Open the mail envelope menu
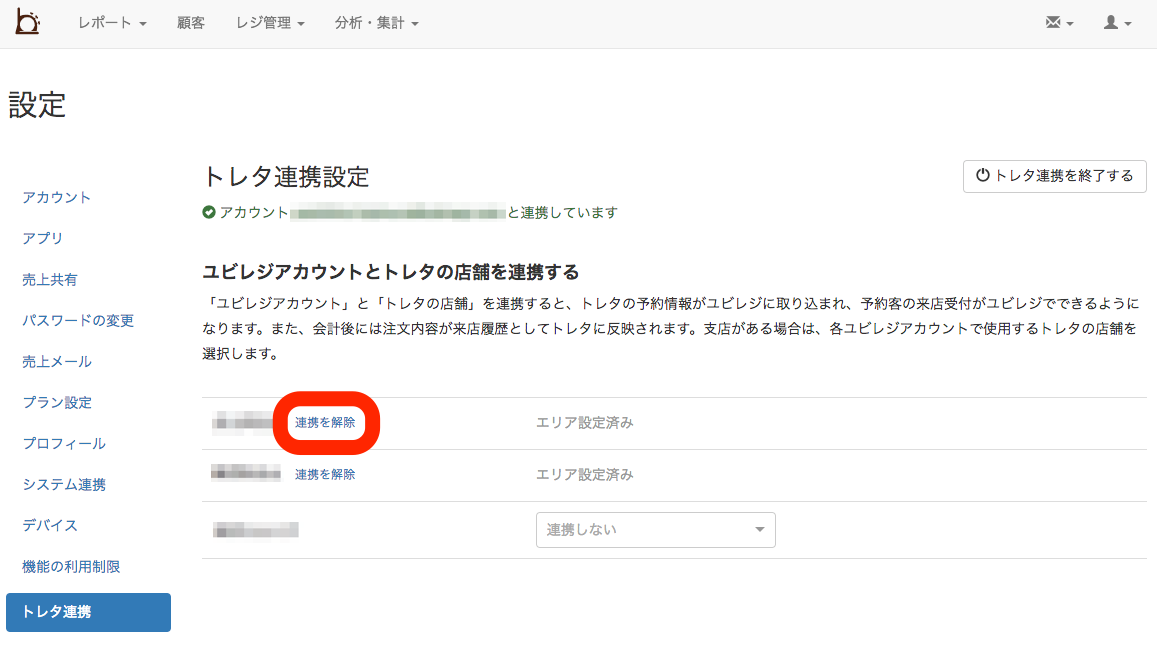1157x647 pixels. pos(1059,23)
